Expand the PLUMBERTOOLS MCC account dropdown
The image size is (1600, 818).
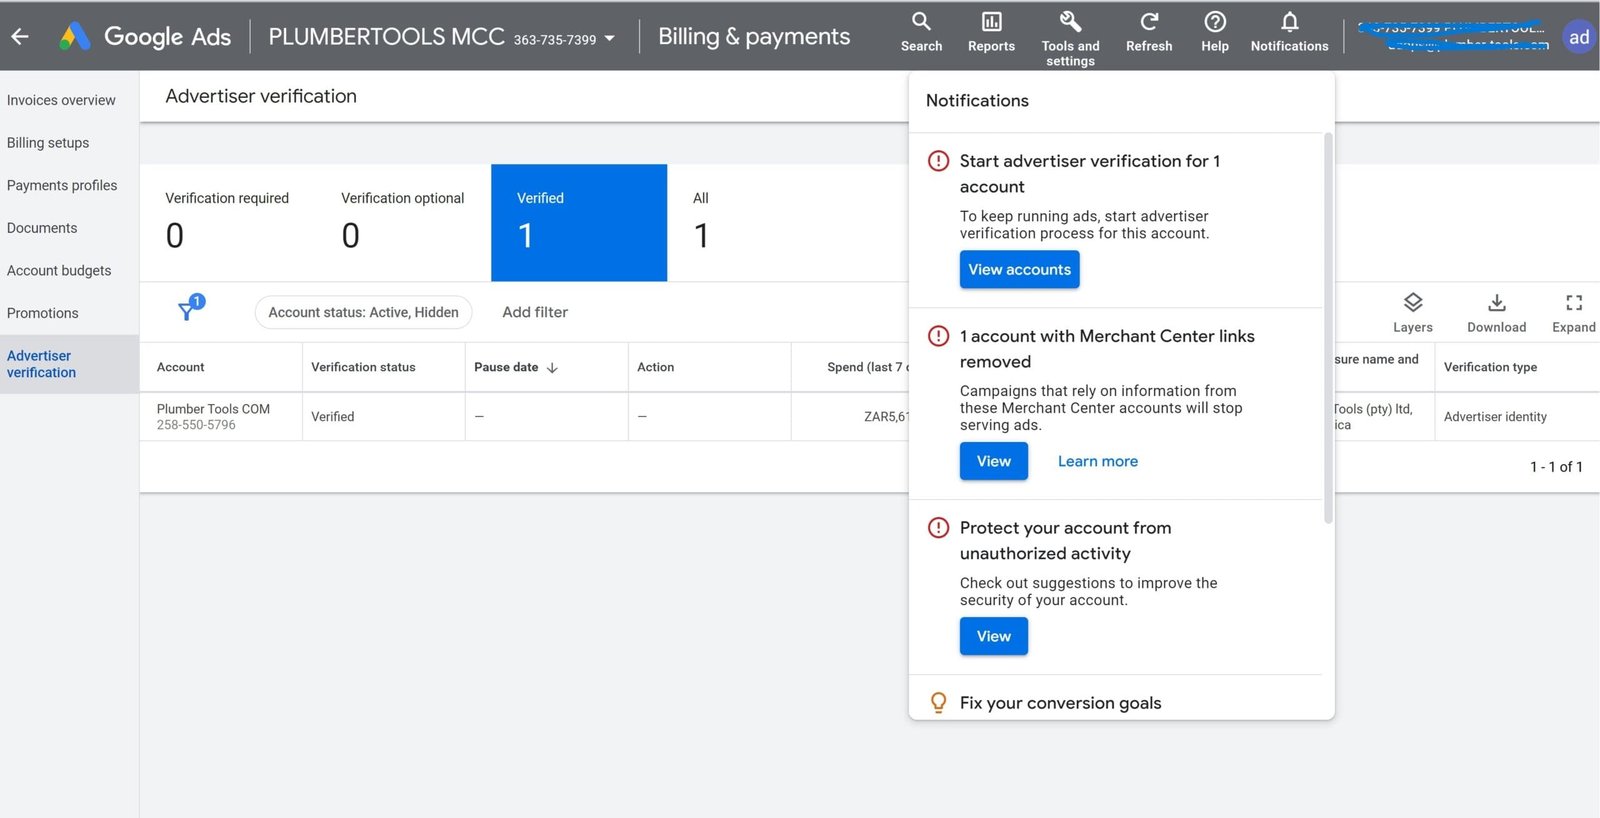pos(609,39)
